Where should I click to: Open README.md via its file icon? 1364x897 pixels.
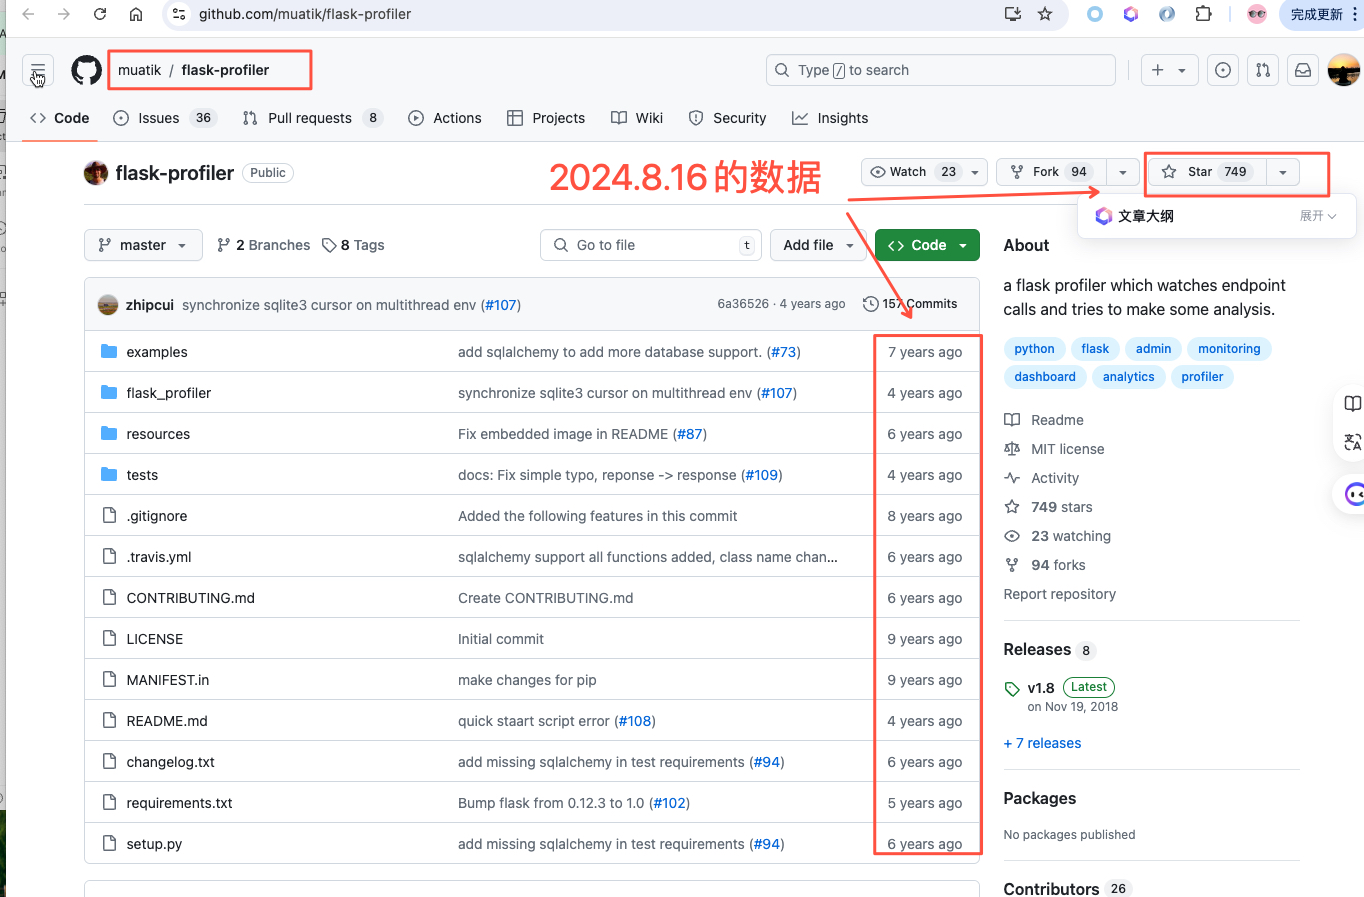[109, 720]
